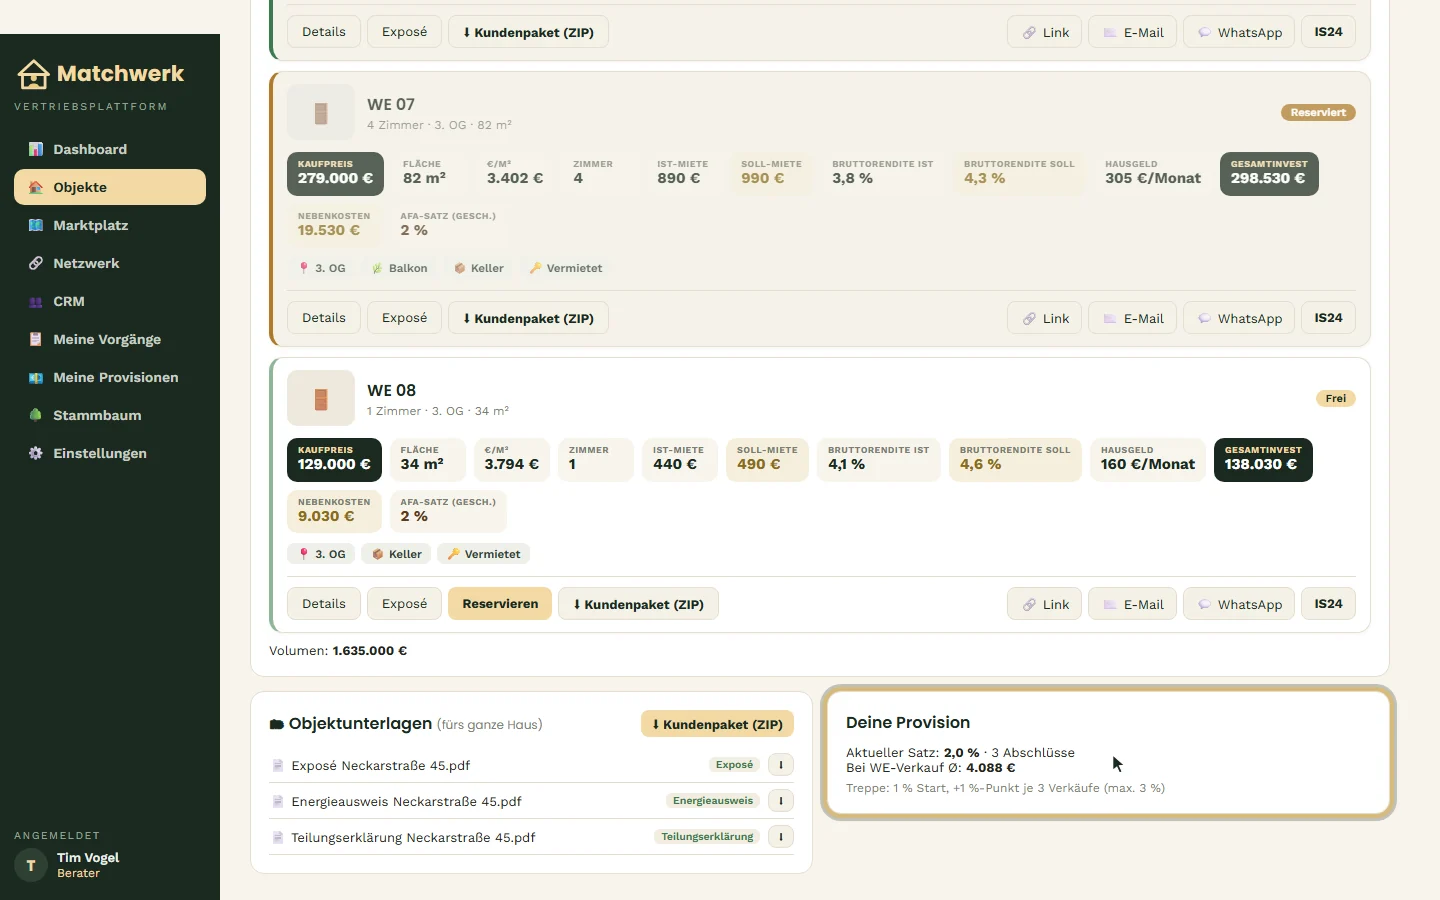Open Exposé for WE 08

point(404,604)
